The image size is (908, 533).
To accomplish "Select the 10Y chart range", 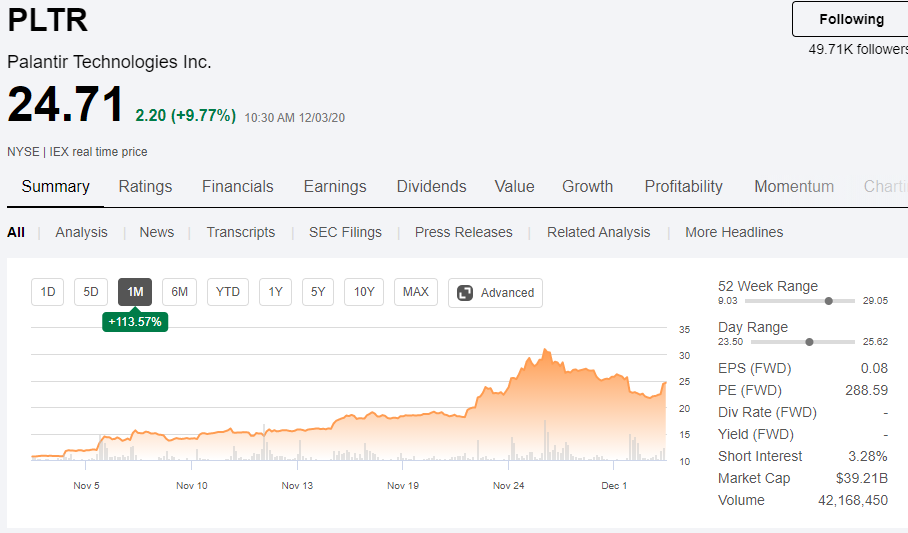I will (364, 292).
